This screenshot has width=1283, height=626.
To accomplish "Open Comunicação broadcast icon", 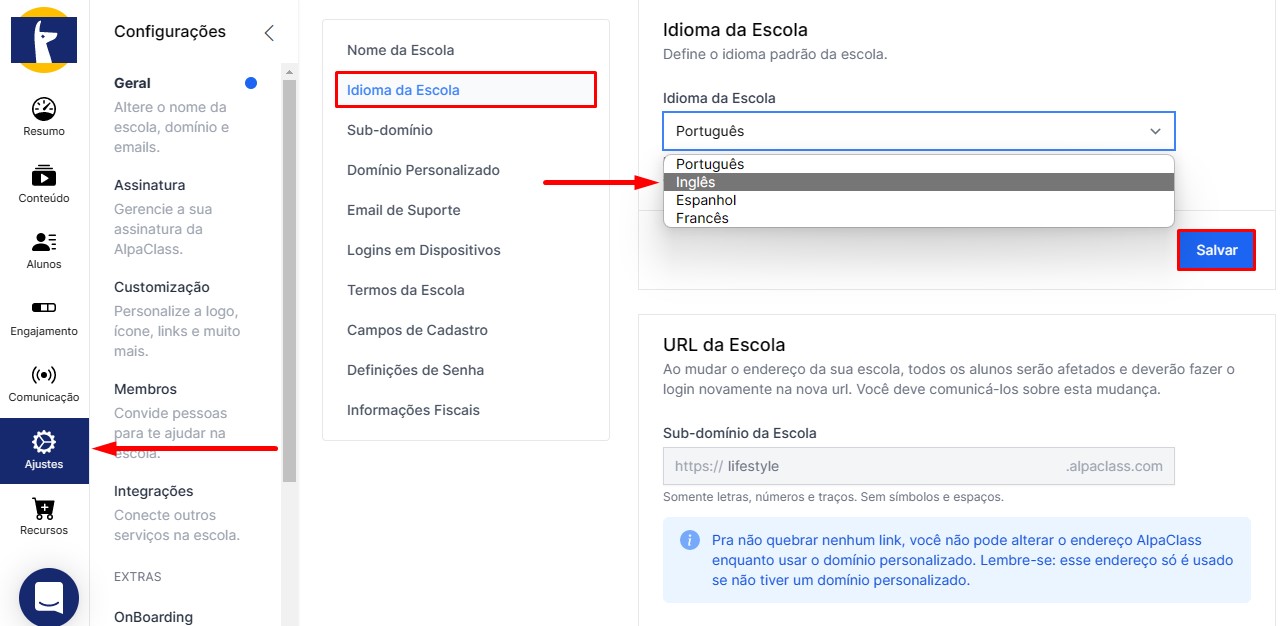I will [x=44, y=375].
